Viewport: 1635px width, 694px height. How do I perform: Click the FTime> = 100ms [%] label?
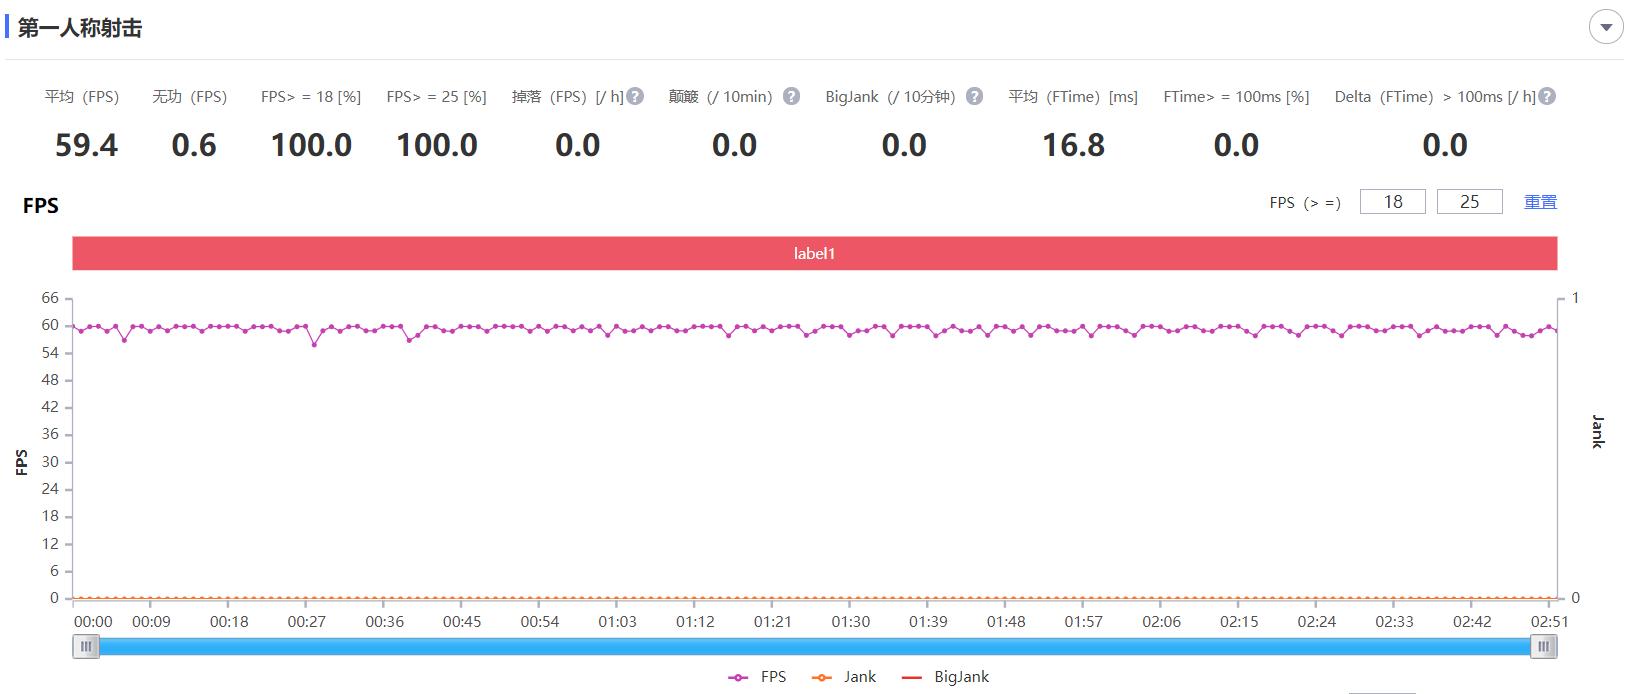(1236, 97)
